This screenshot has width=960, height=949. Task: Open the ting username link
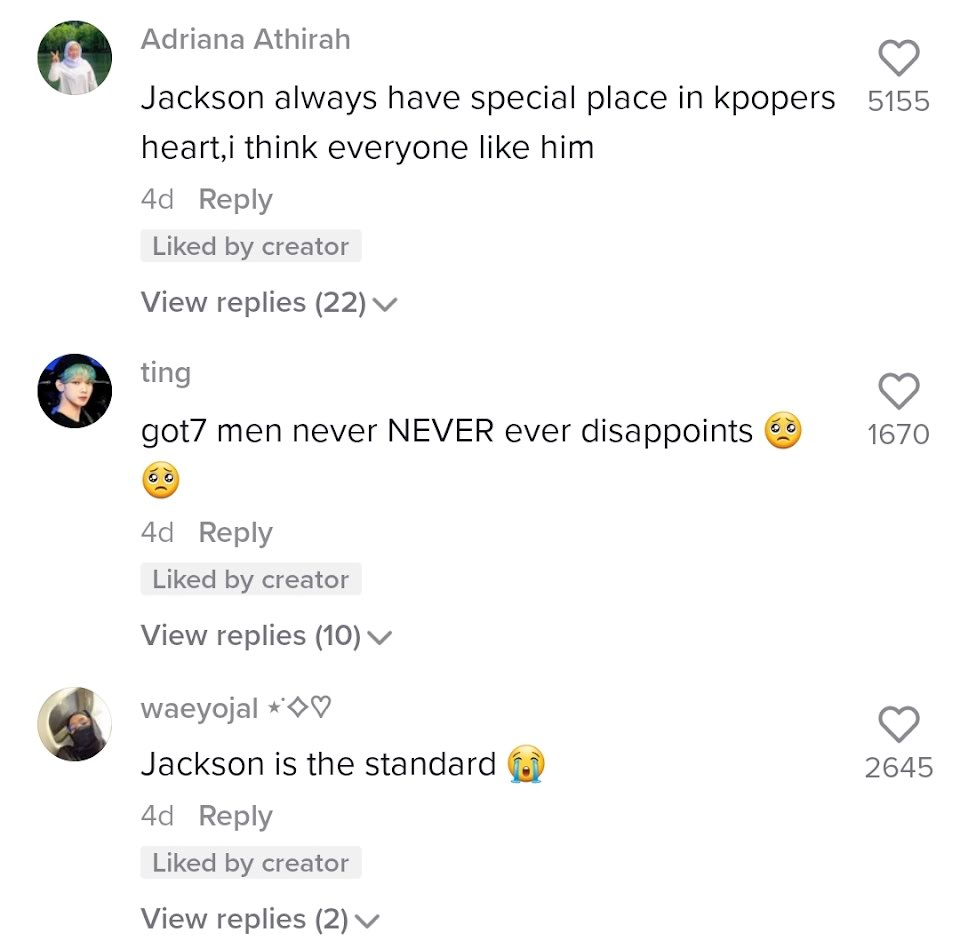(x=166, y=373)
